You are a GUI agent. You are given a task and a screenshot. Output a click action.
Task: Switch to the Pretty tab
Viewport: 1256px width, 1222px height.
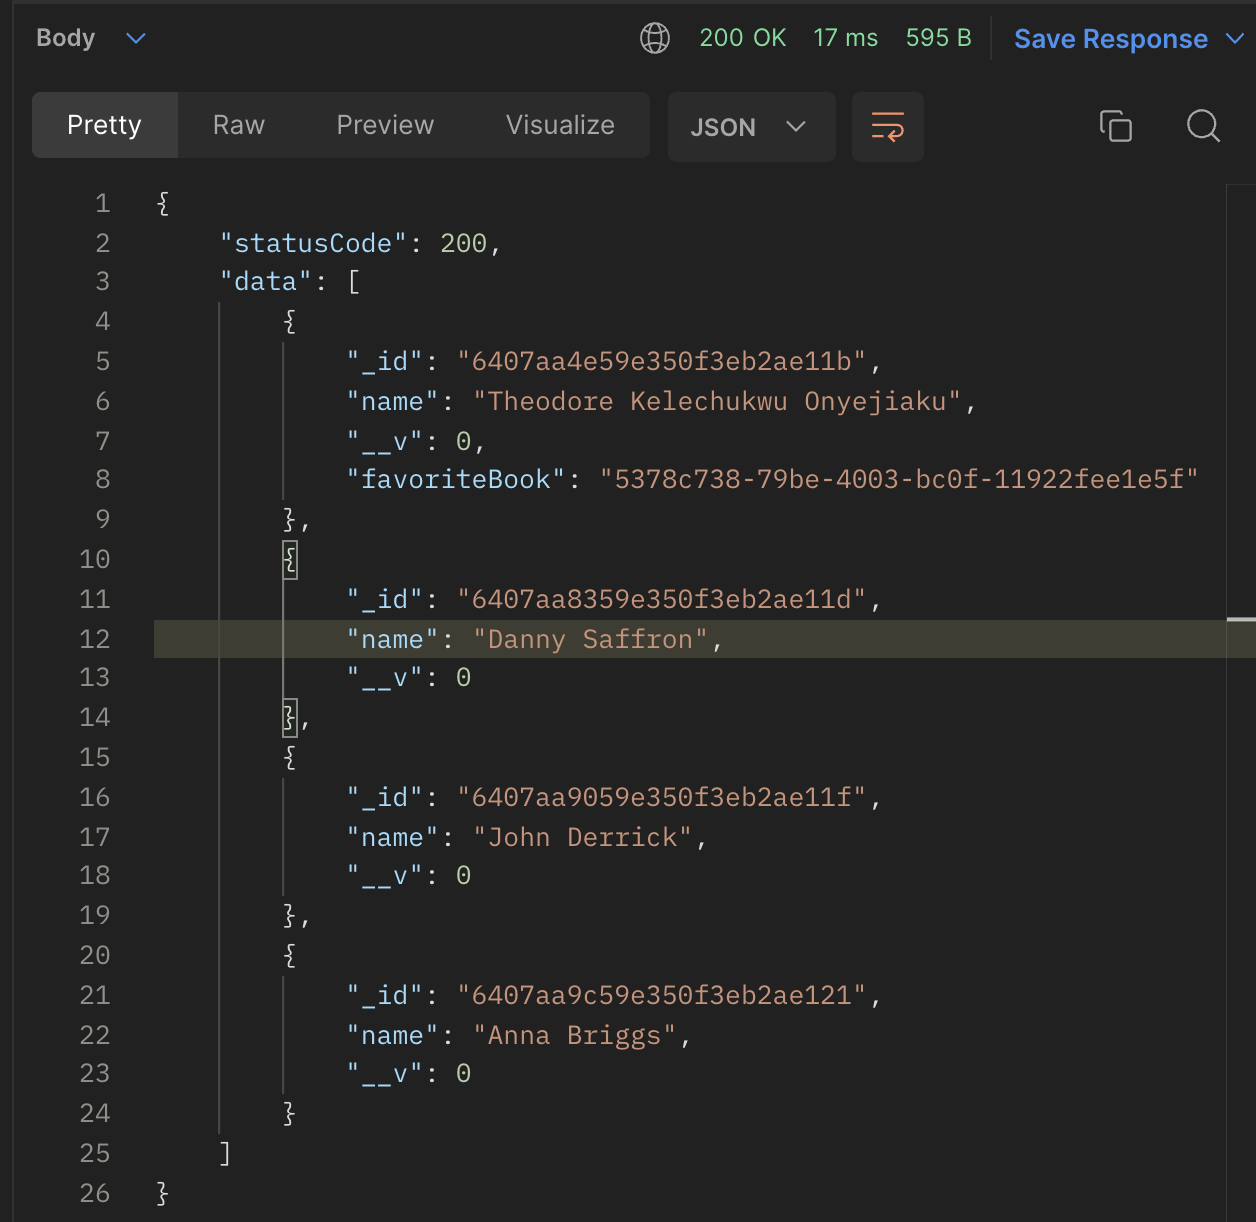click(105, 125)
